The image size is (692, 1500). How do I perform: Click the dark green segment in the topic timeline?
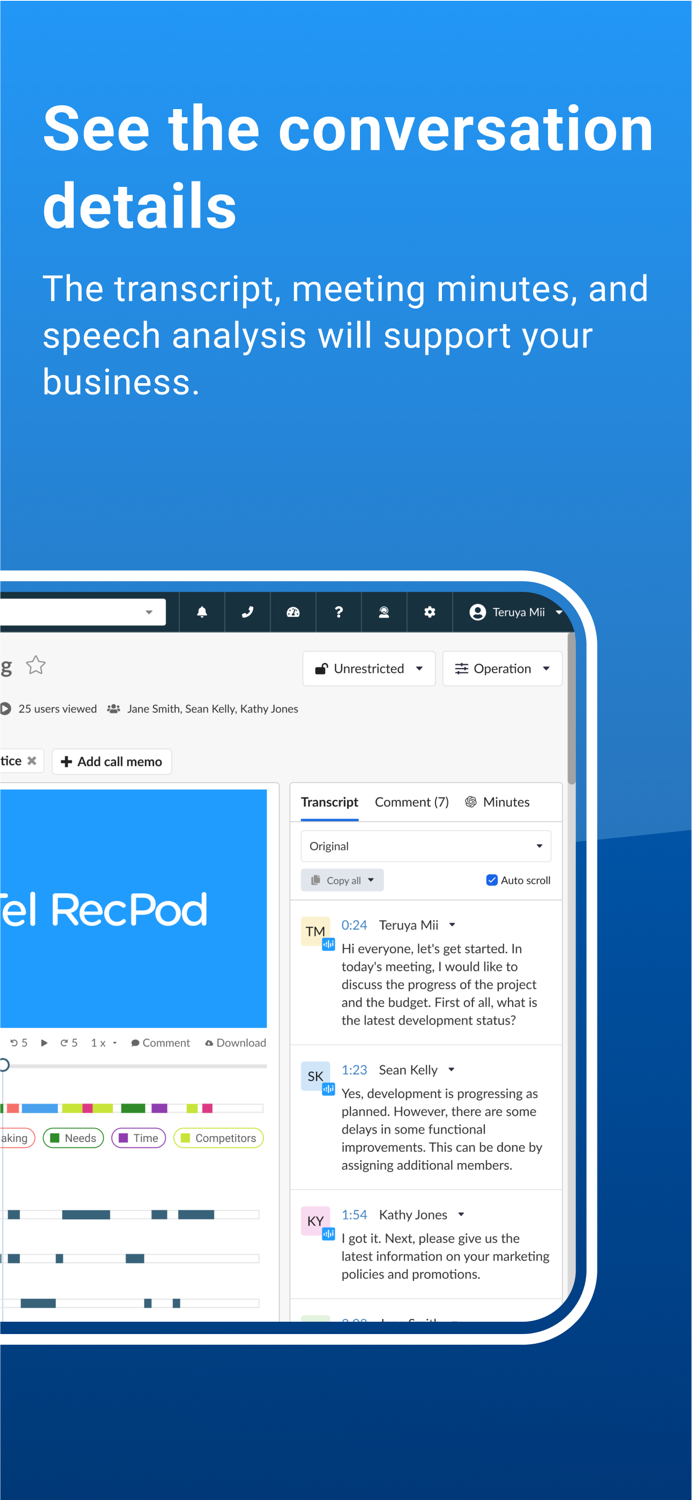pos(133,1108)
